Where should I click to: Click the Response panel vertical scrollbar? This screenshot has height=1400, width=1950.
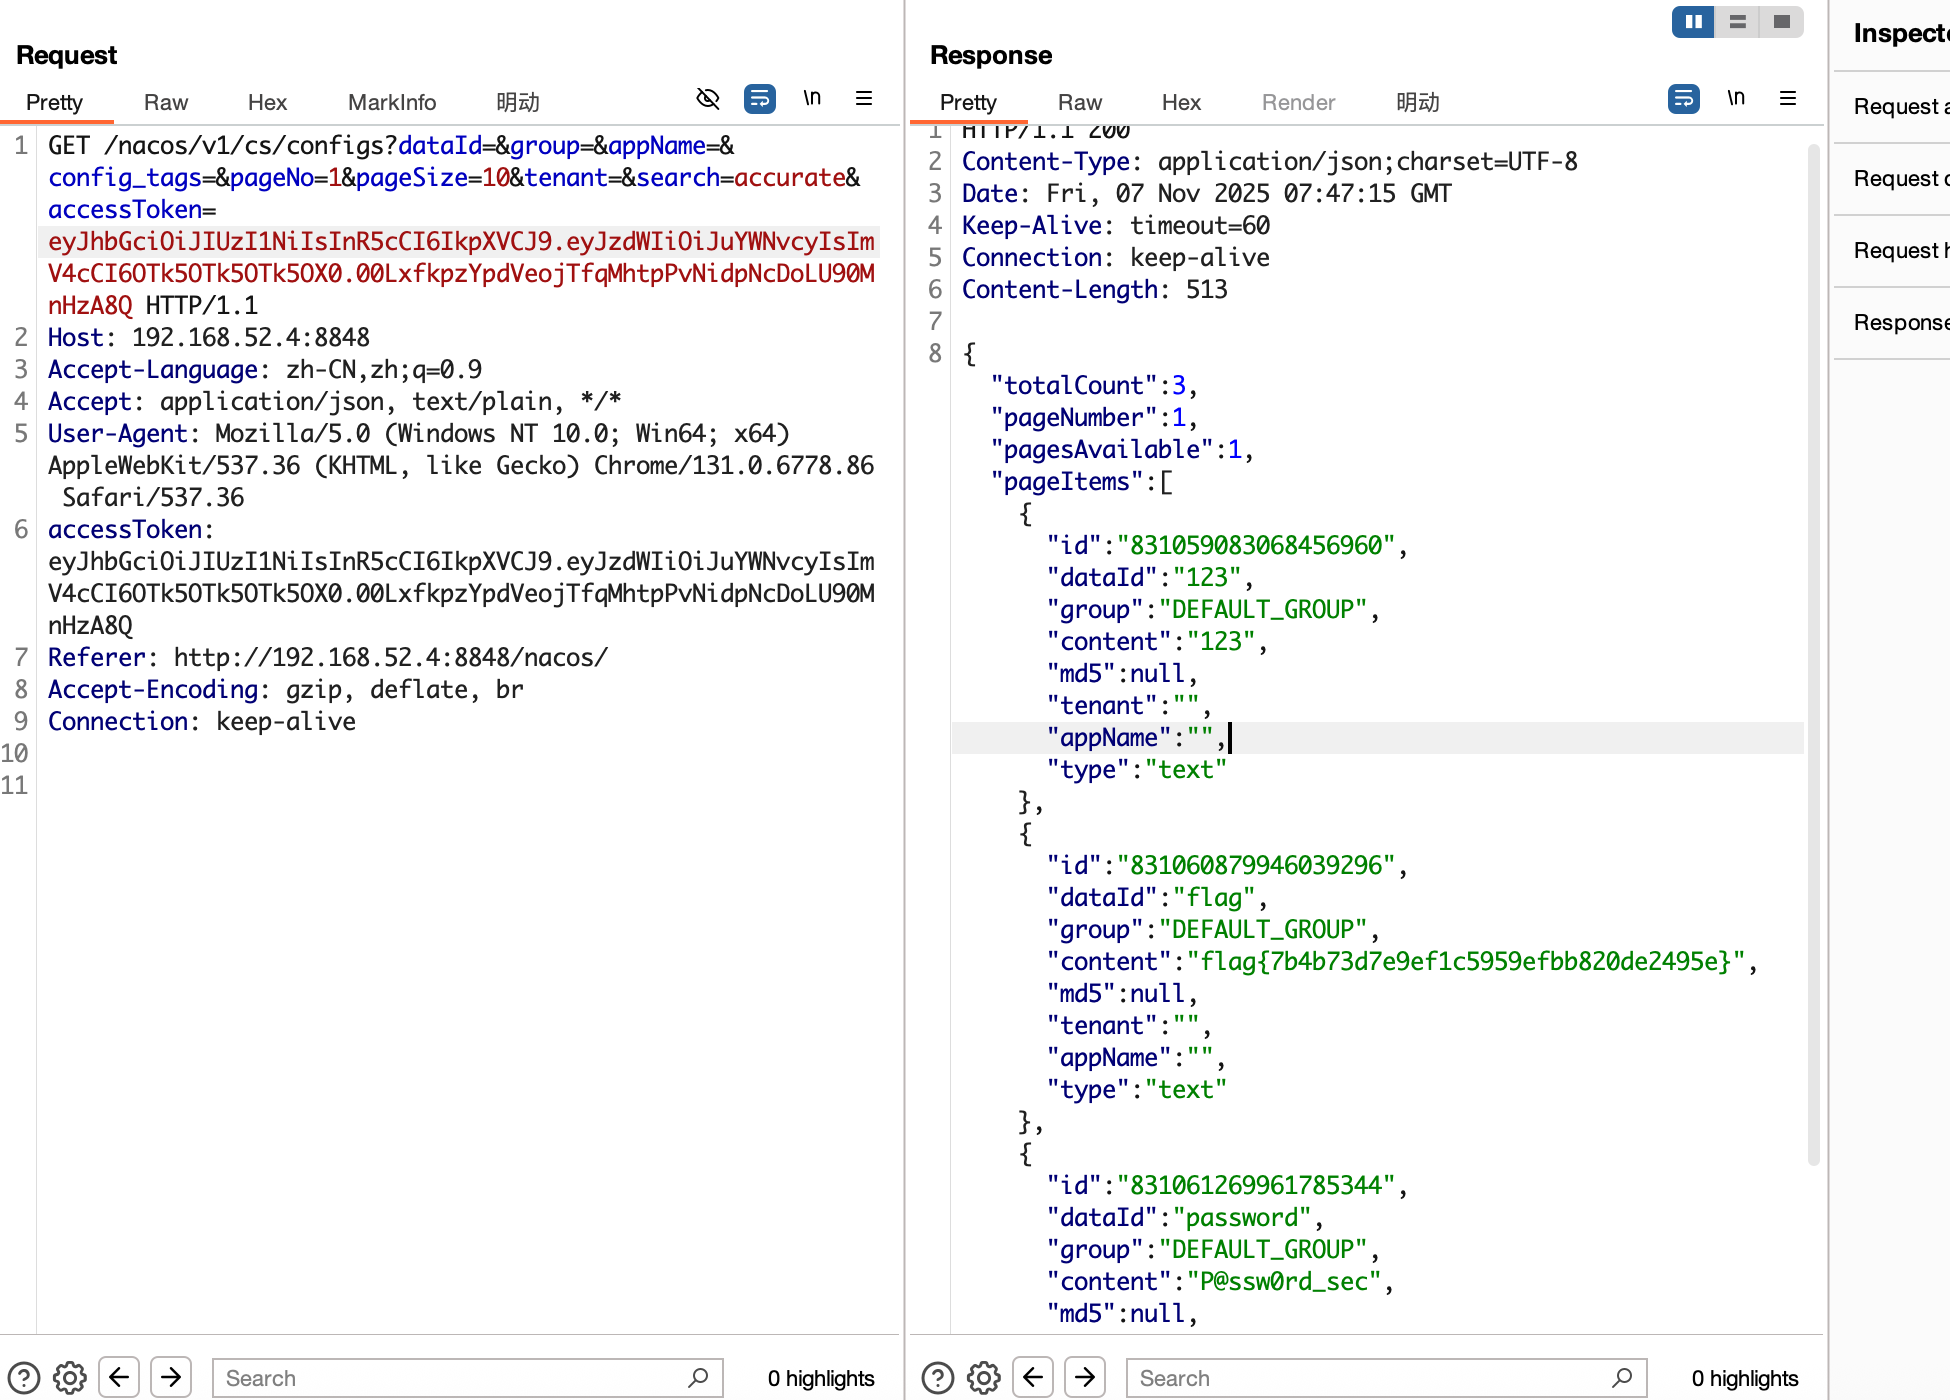point(1813,650)
